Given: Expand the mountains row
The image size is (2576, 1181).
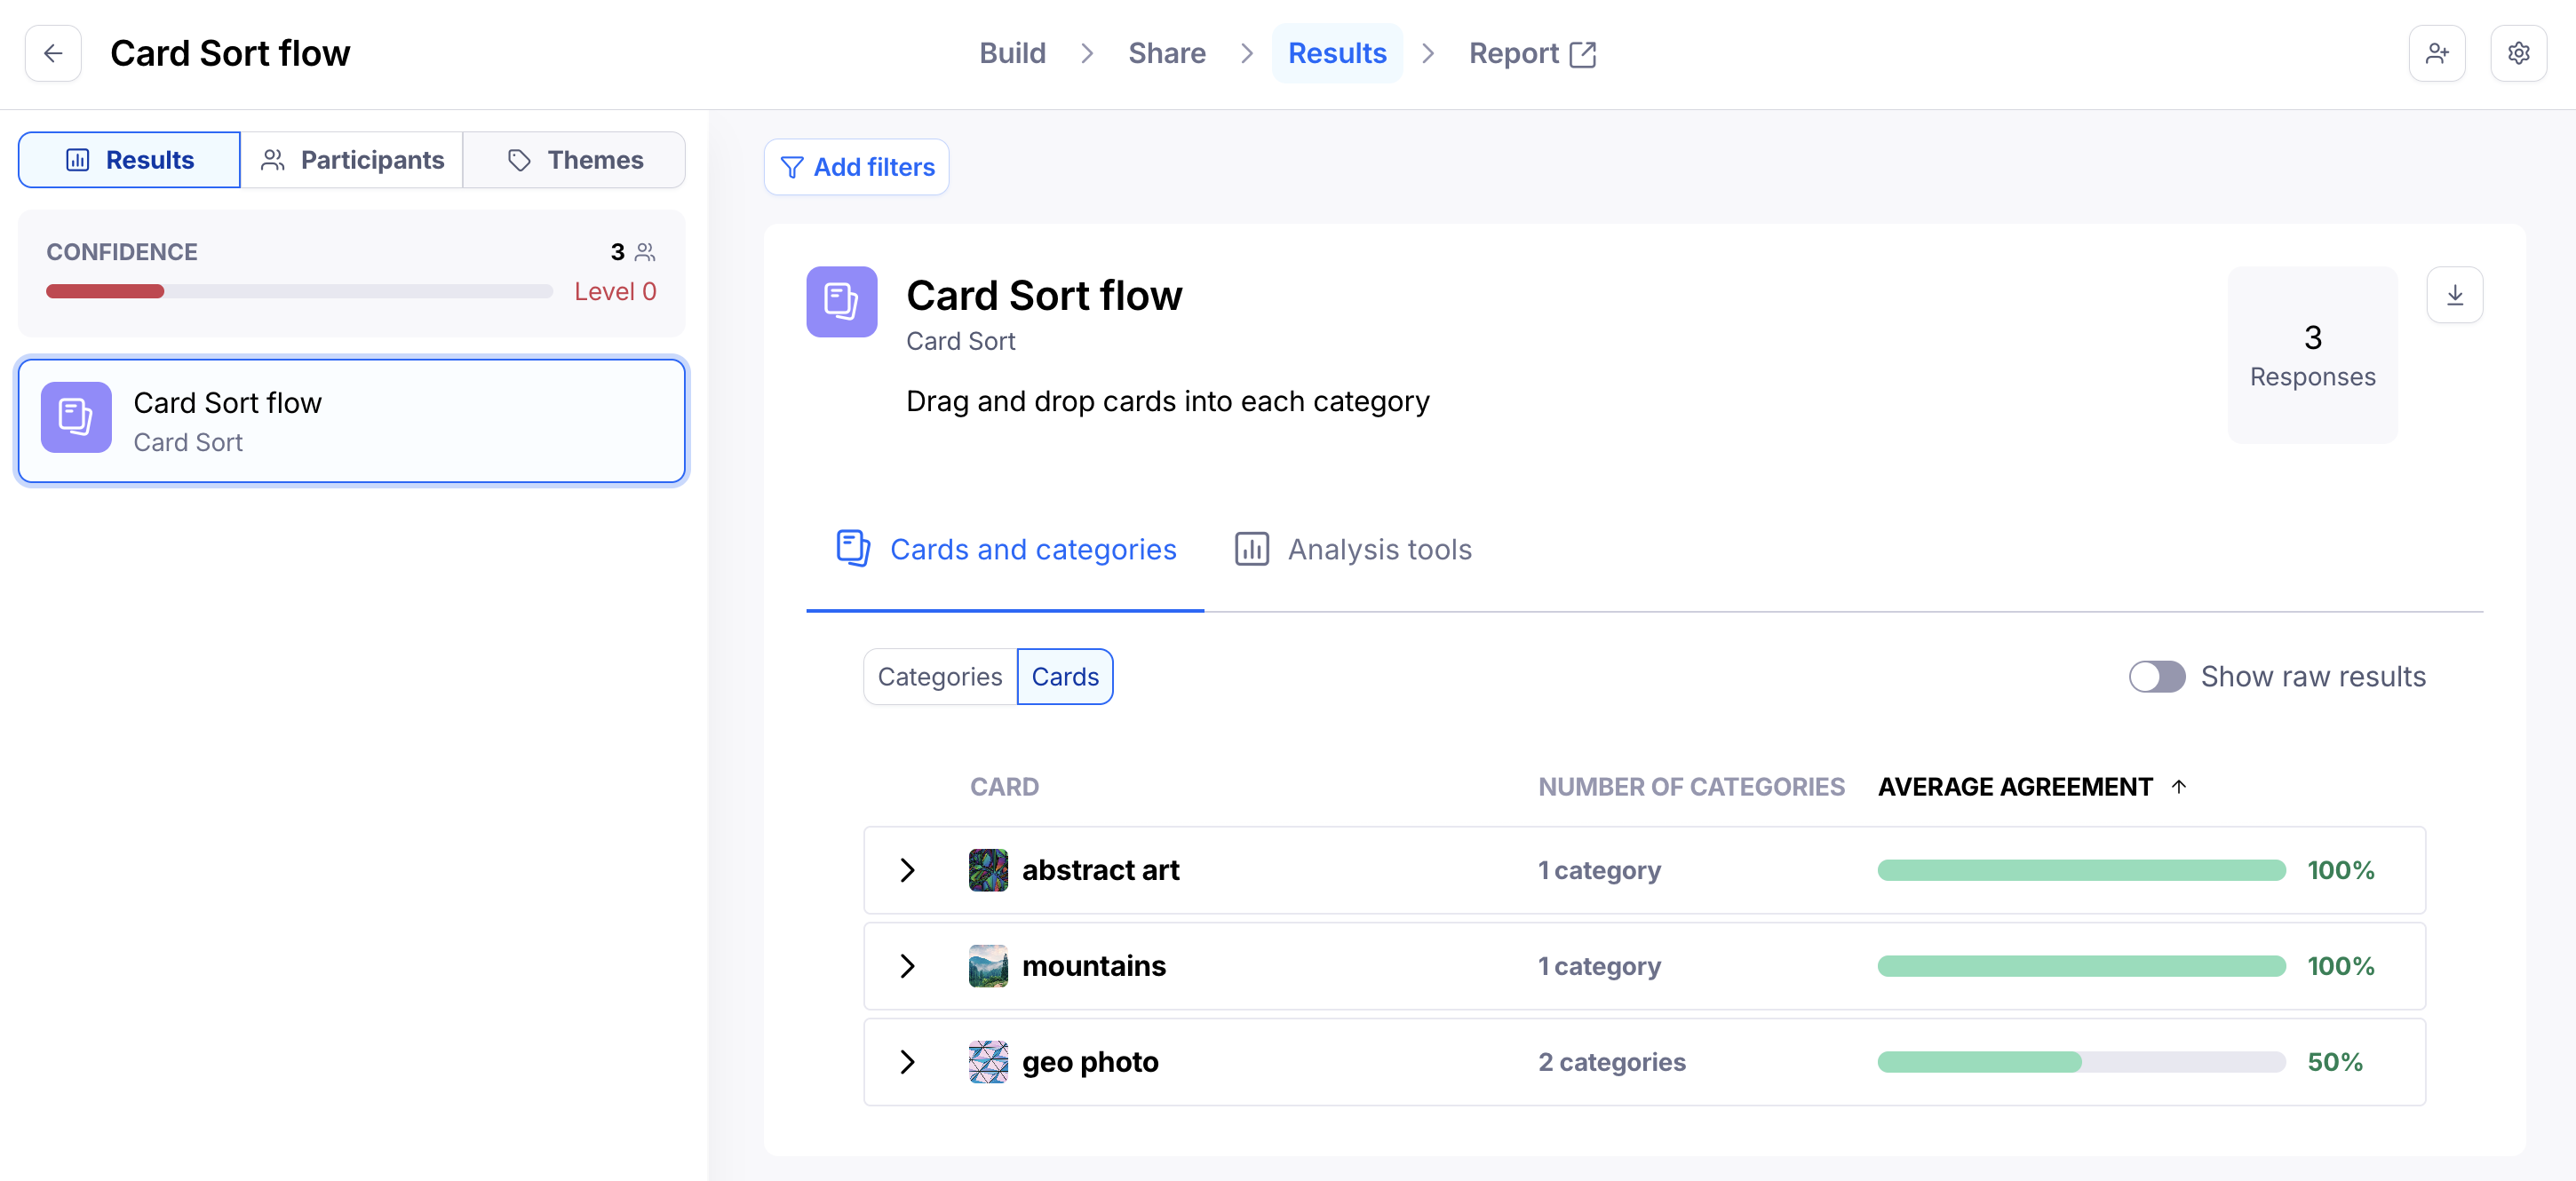Looking at the screenshot, I should [x=907, y=966].
